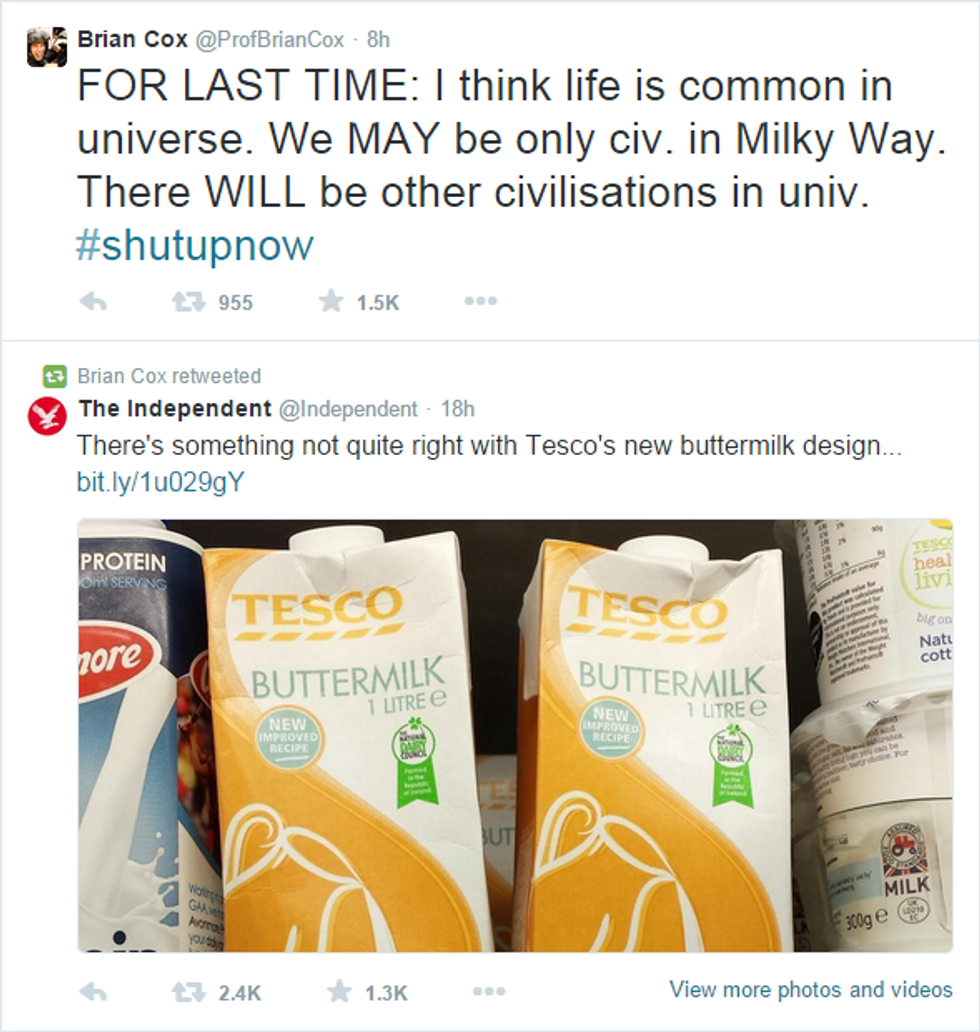Viewport: 980px width, 1032px height.
Task: Click the green retweeted indicator icon
Action: [54, 377]
